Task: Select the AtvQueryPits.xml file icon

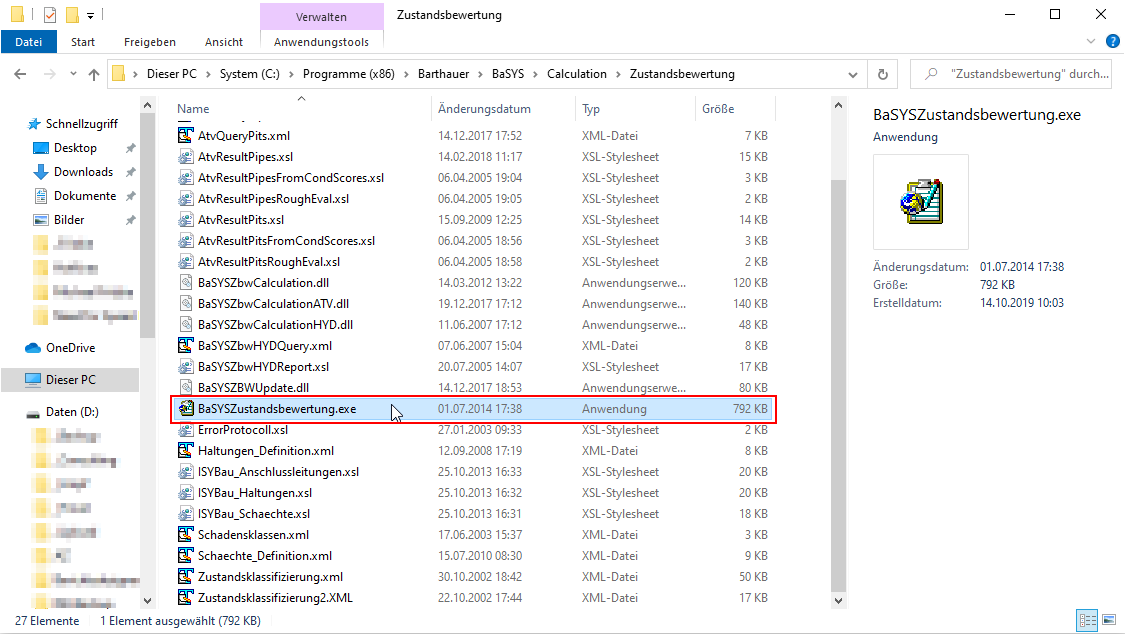Action: coord(185,135)
